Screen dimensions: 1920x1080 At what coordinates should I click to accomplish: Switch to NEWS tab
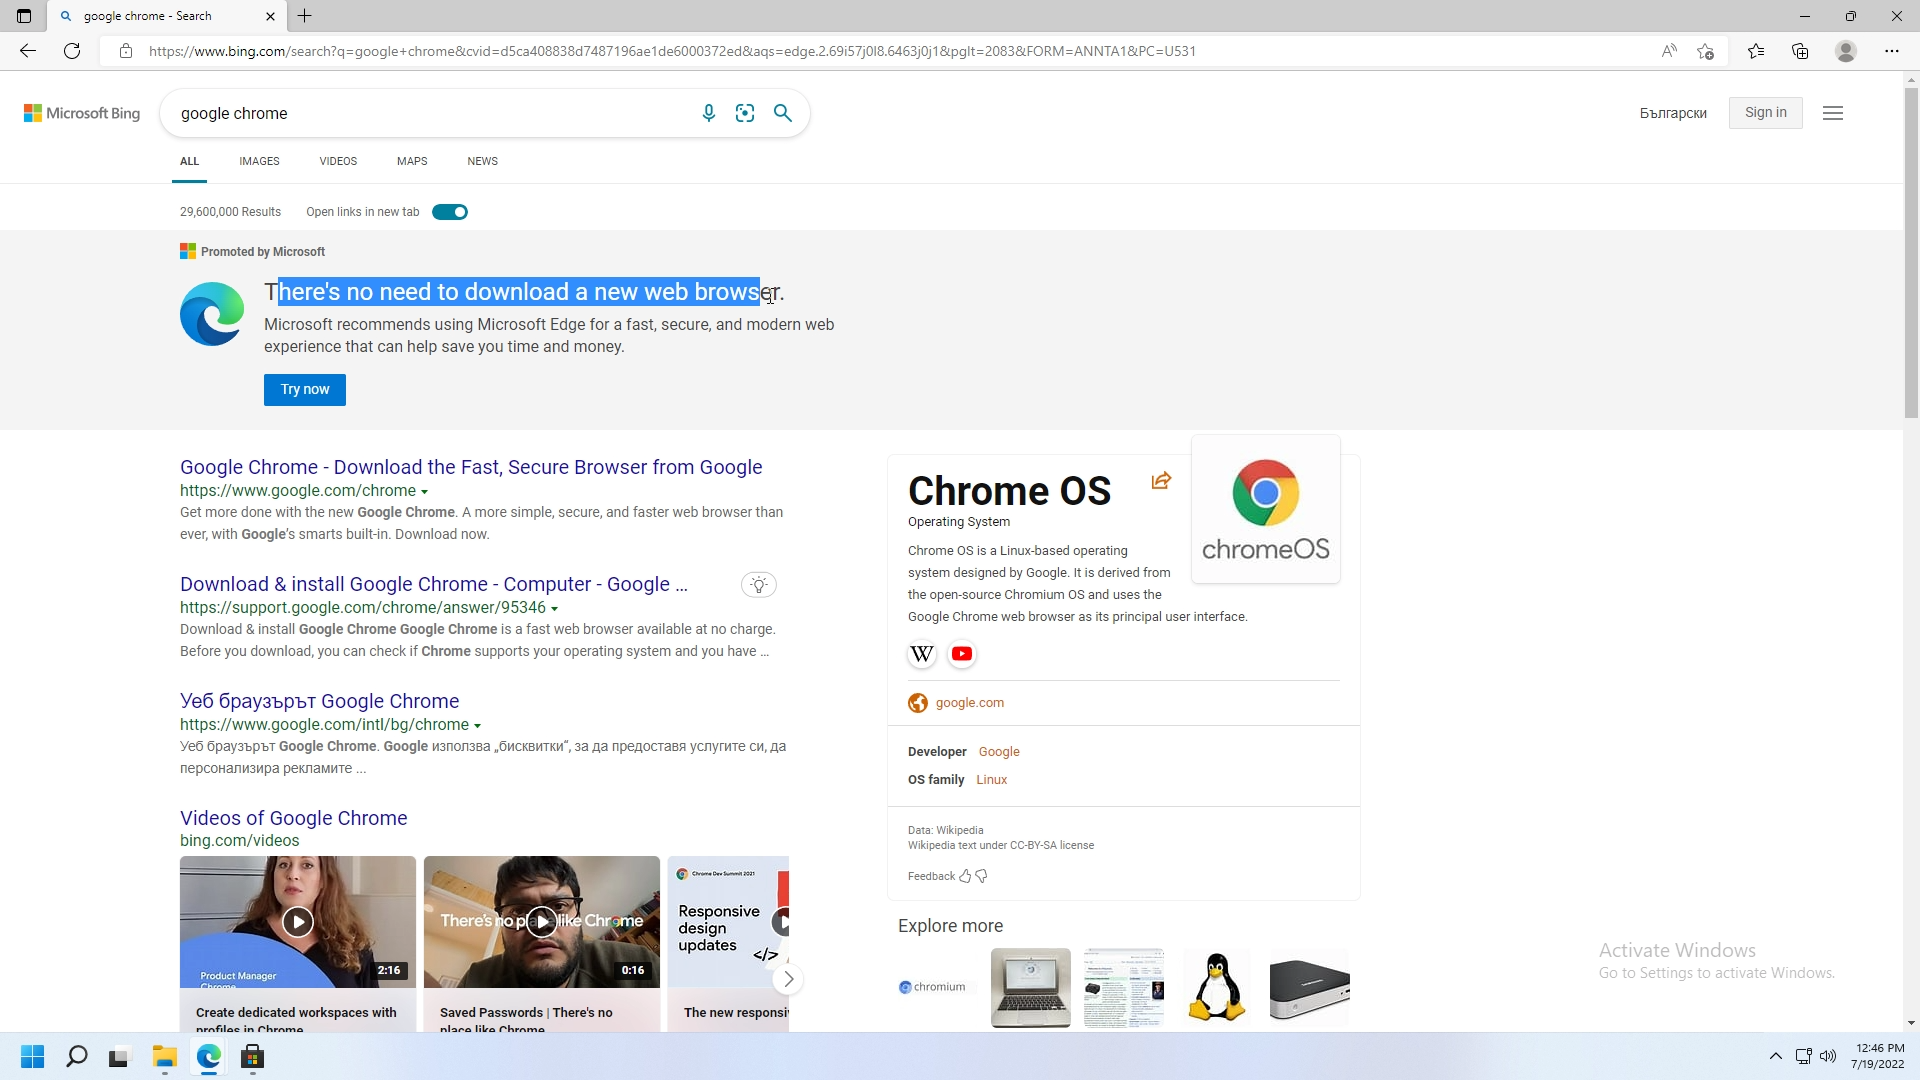[482, 161]
